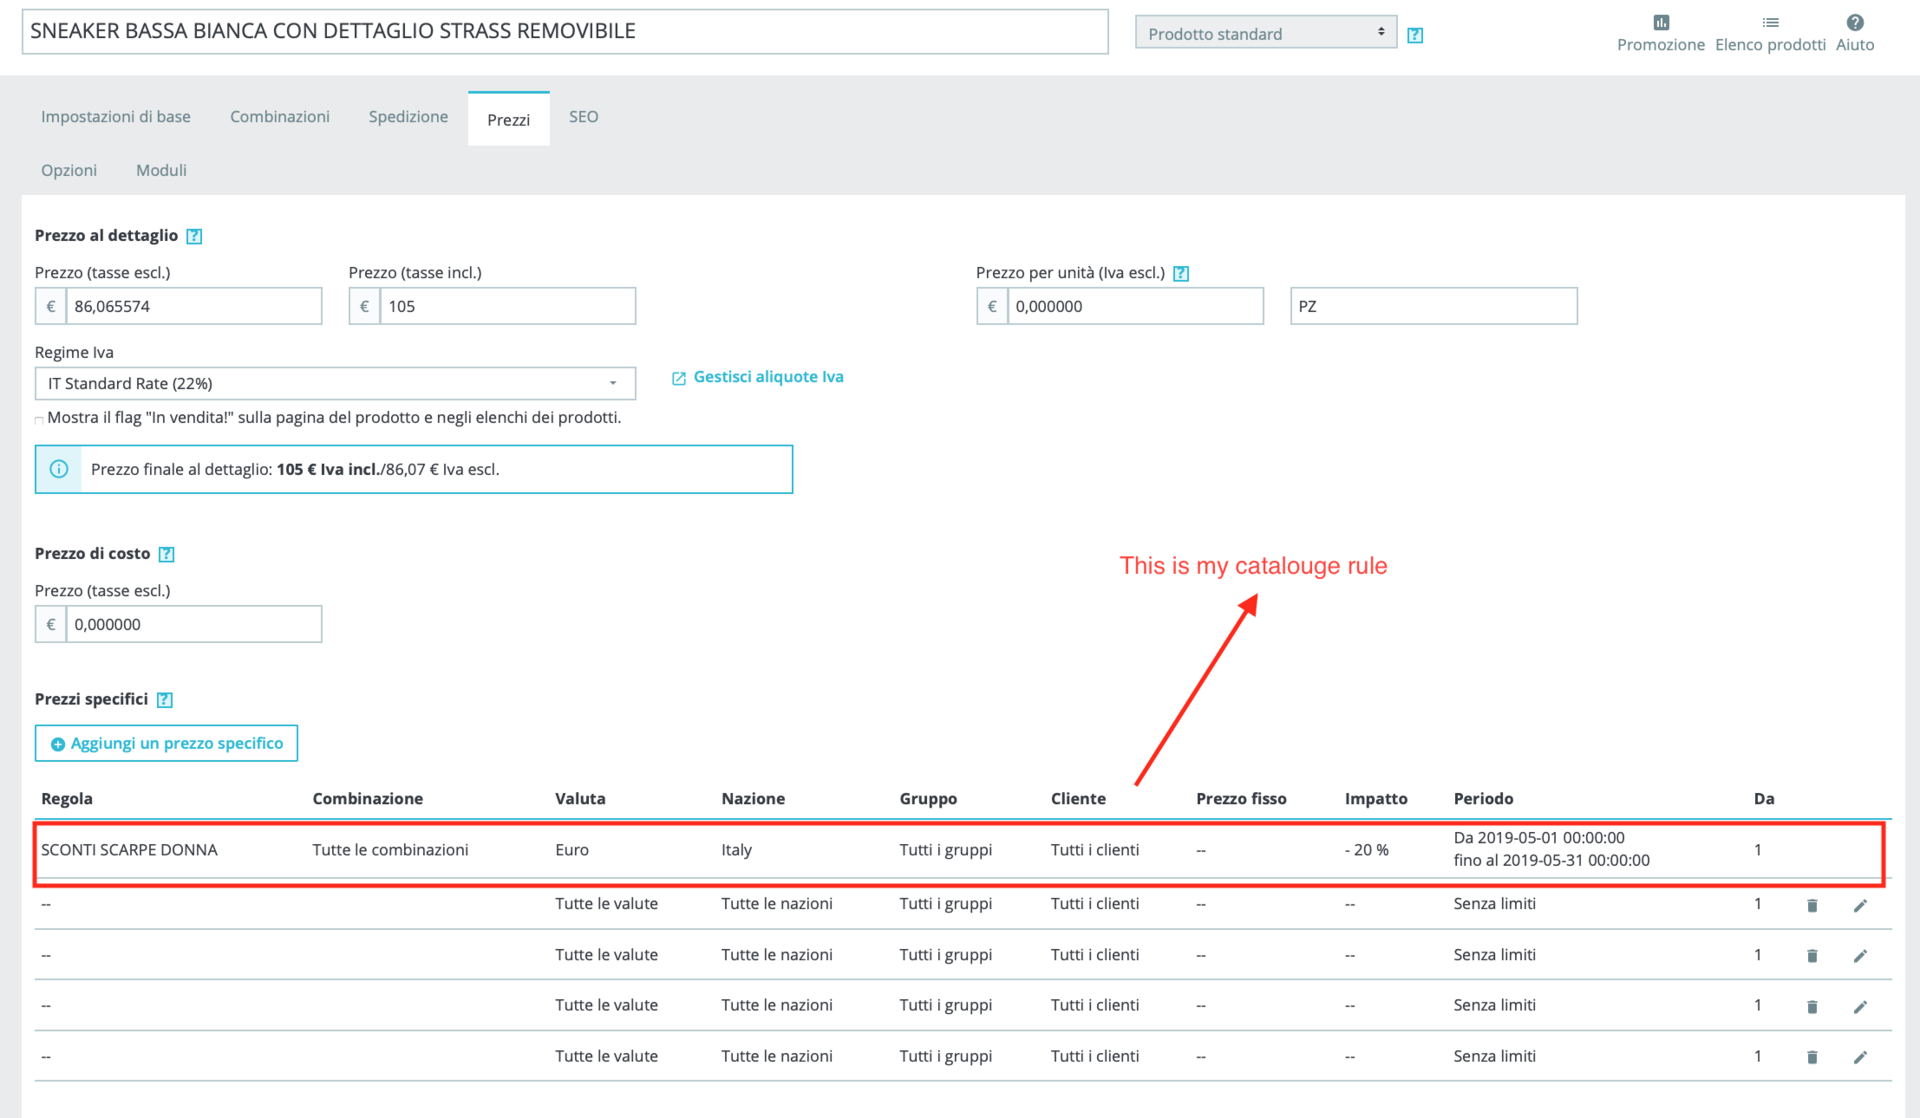Click the Aiuto help icon
Image resolution: width=1920 pixels, height=1118 pixels.
(x=1854, y=23)
